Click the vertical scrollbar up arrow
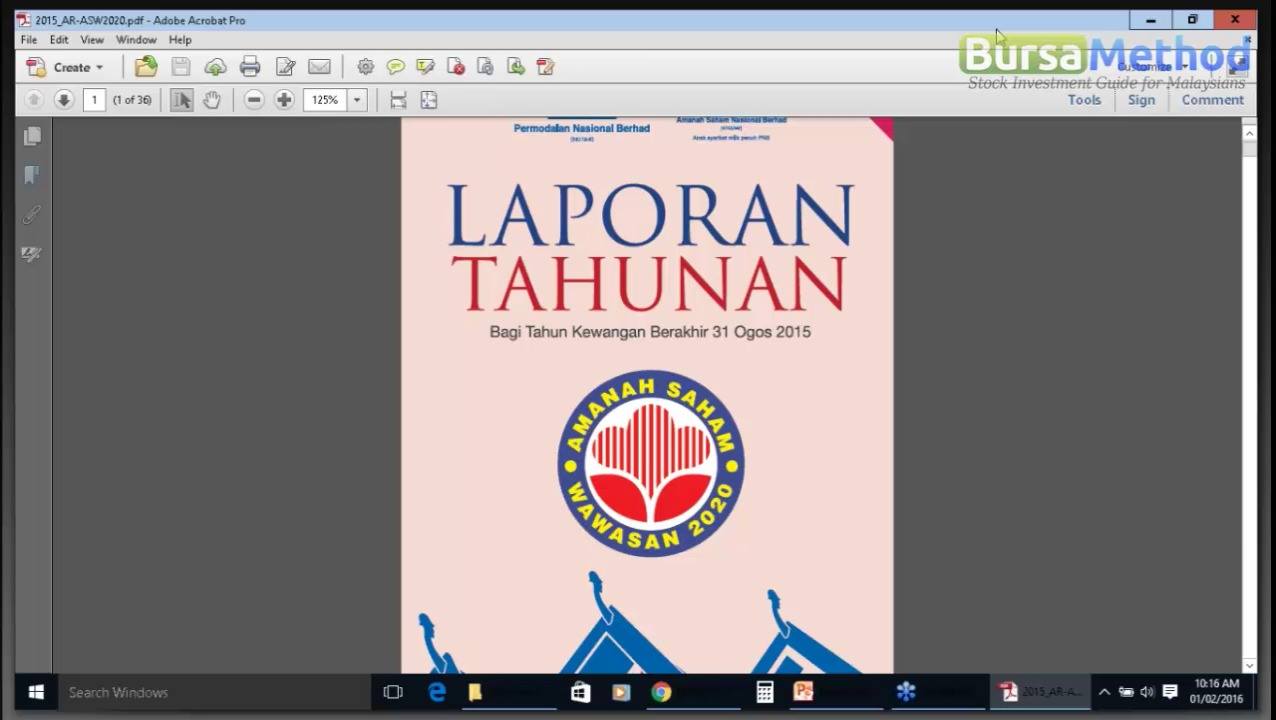This screenshot has width=1276, height=720. 1249,132
